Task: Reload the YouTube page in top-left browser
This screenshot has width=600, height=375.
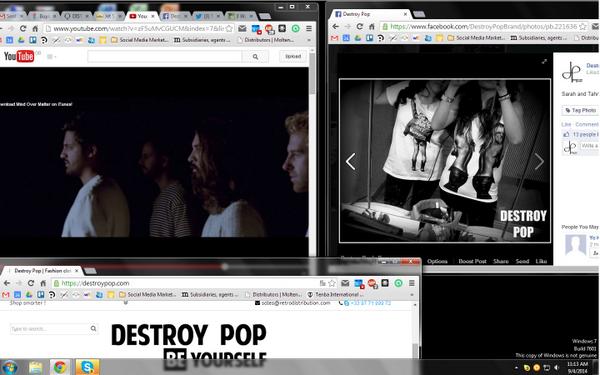Action: point(23,28)
